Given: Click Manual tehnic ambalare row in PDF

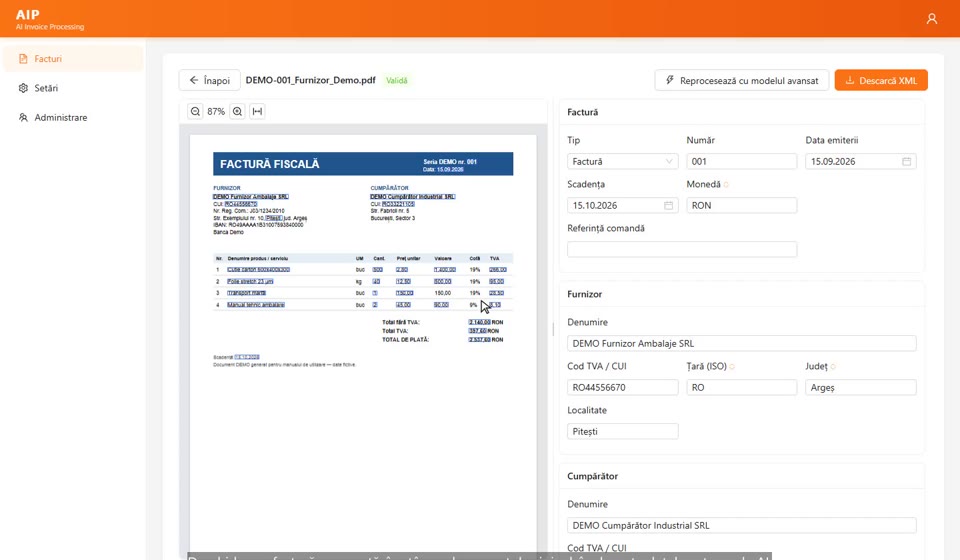Looking at the screenshot, I should click(x=363, y=305).
